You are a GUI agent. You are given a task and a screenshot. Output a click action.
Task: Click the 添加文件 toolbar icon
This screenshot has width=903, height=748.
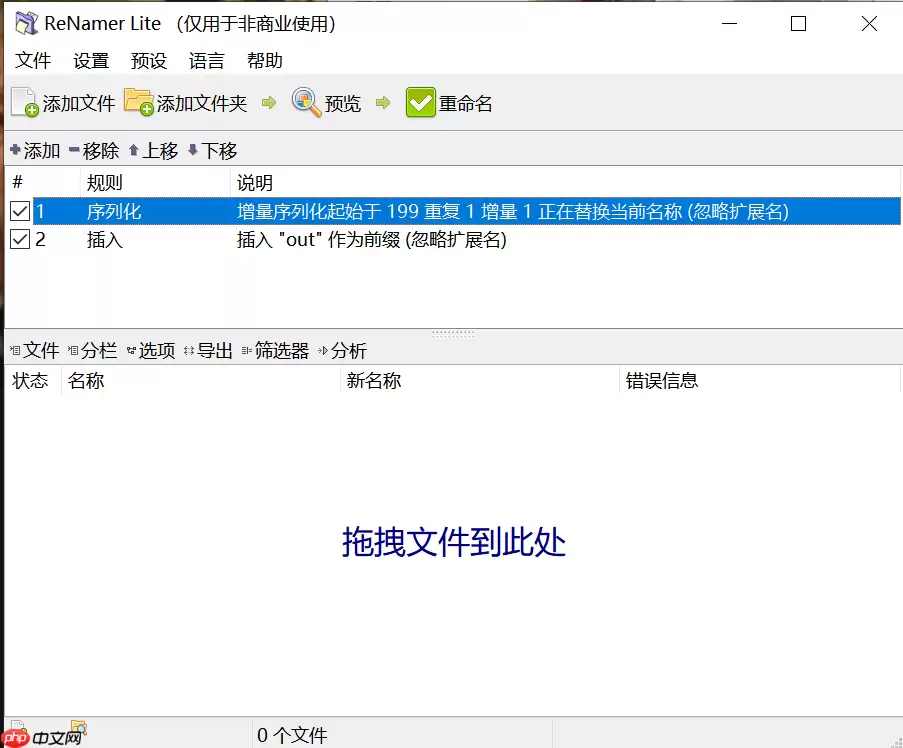(x=24, y=101)
